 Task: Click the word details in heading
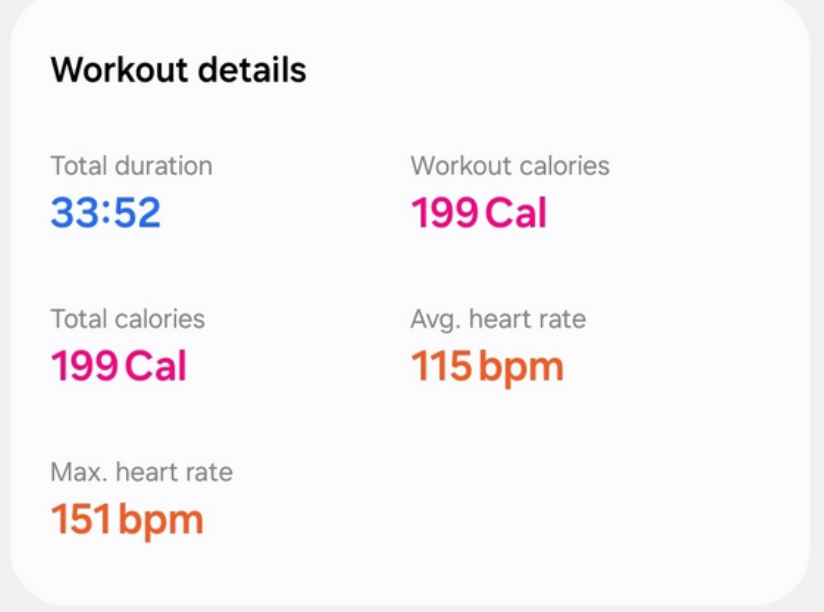(x=252, y=70)
